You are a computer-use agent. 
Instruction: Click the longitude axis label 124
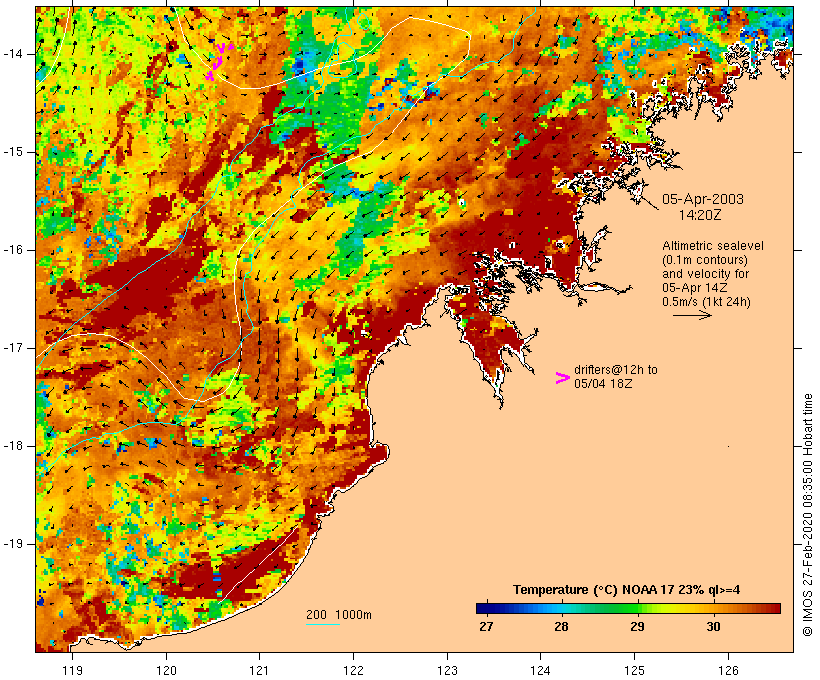[541, 671]
